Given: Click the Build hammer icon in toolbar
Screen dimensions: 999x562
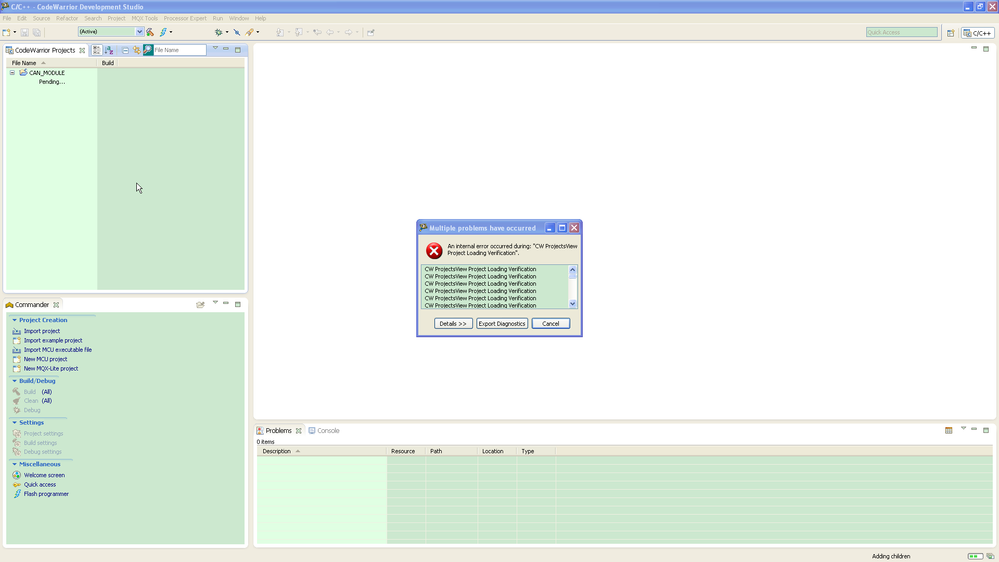Looking at the screenshot, I should click(x=150, y=32).
